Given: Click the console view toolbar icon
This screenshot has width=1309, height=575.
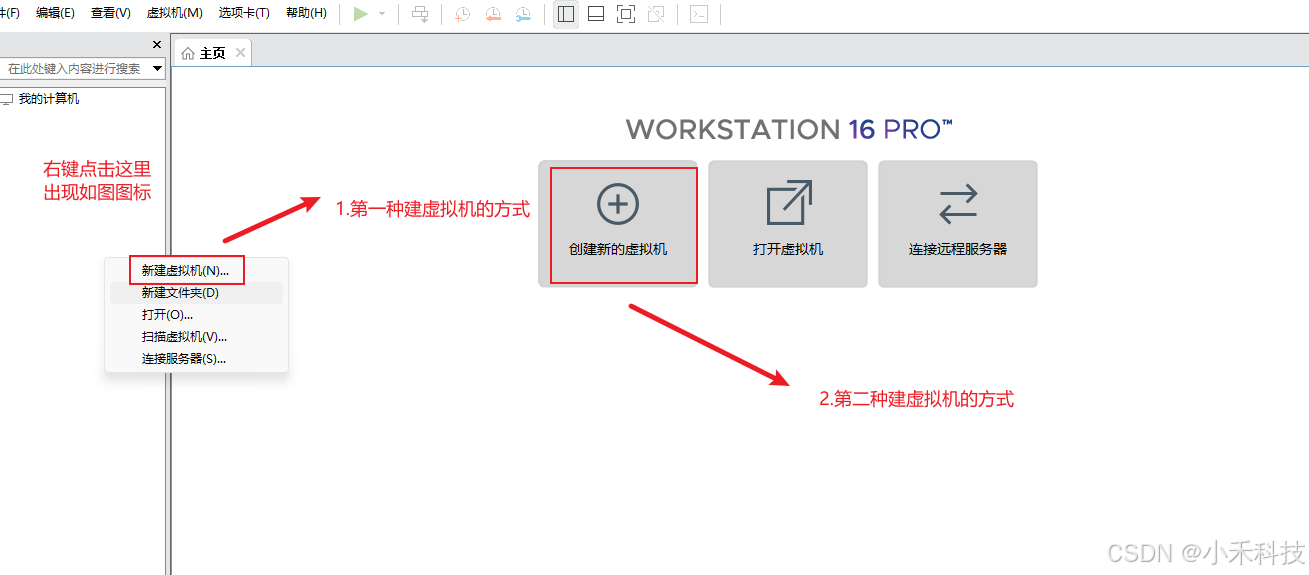Looking at the screenshot, I should tap(700, 14).
